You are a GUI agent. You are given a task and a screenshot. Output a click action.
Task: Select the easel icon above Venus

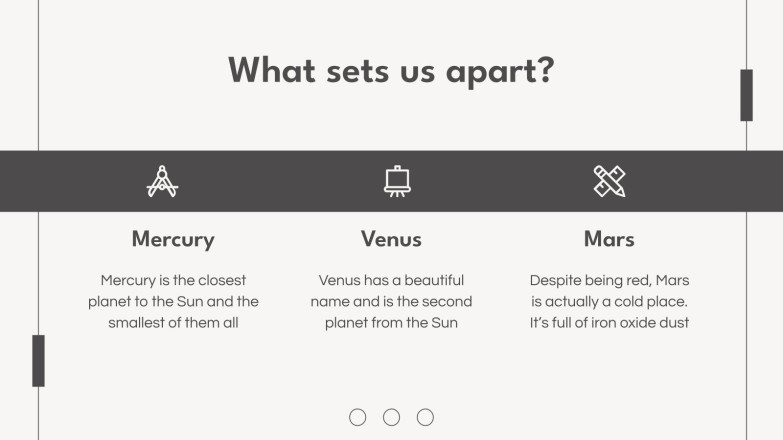397,181
